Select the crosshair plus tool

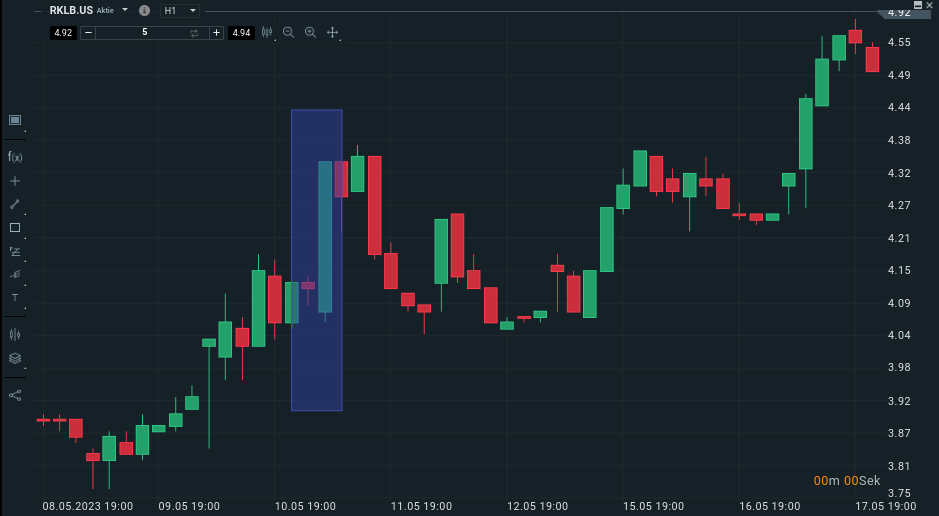tap(15, 181)
